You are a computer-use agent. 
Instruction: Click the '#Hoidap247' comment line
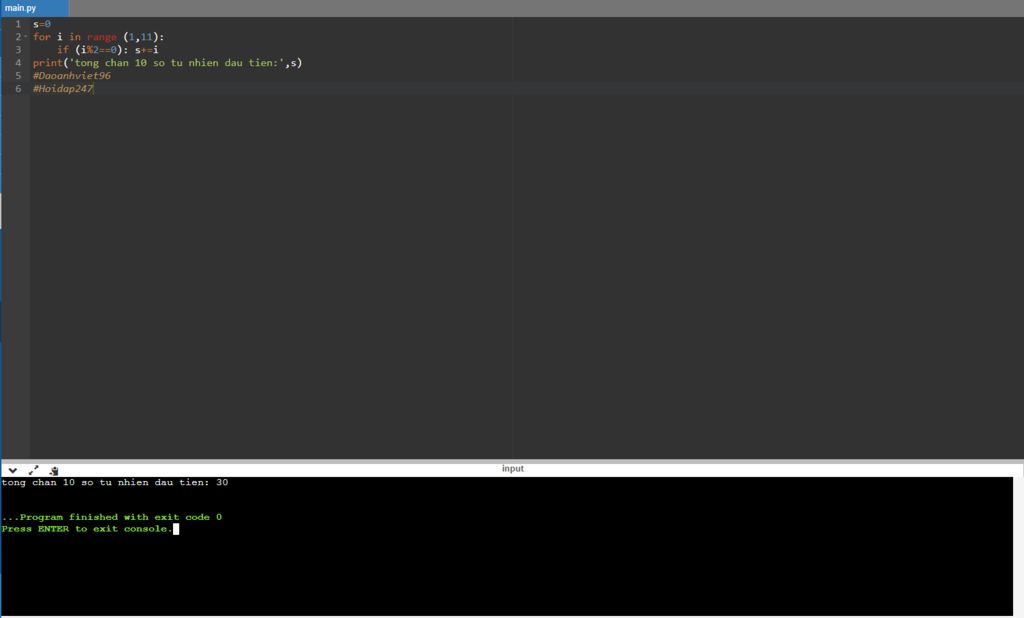pos(63,89)
